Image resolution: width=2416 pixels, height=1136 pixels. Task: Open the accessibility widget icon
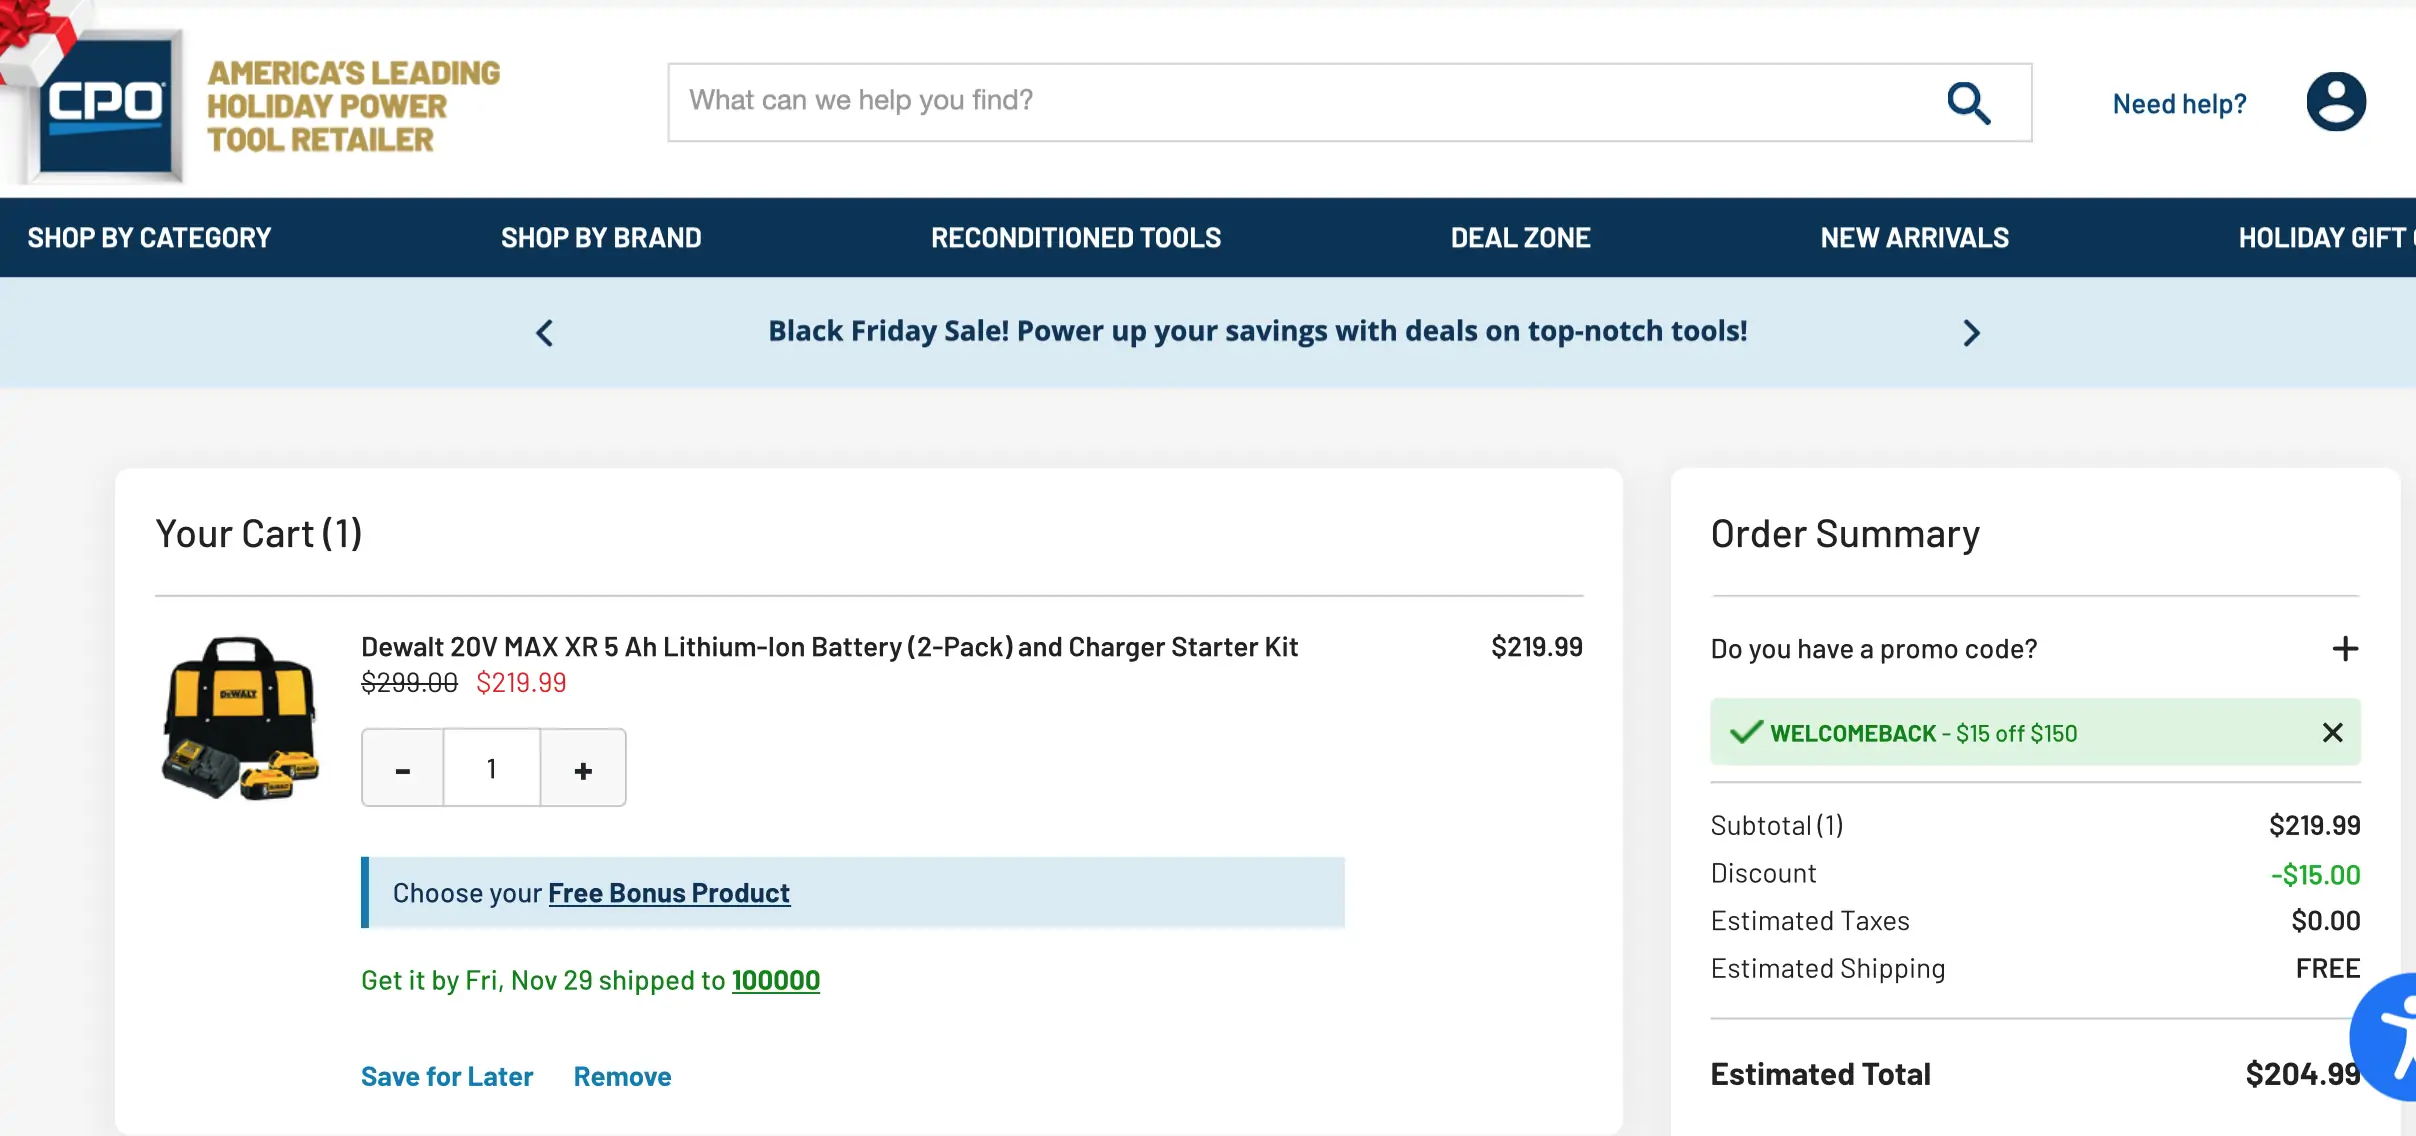click(2390, 1036)
